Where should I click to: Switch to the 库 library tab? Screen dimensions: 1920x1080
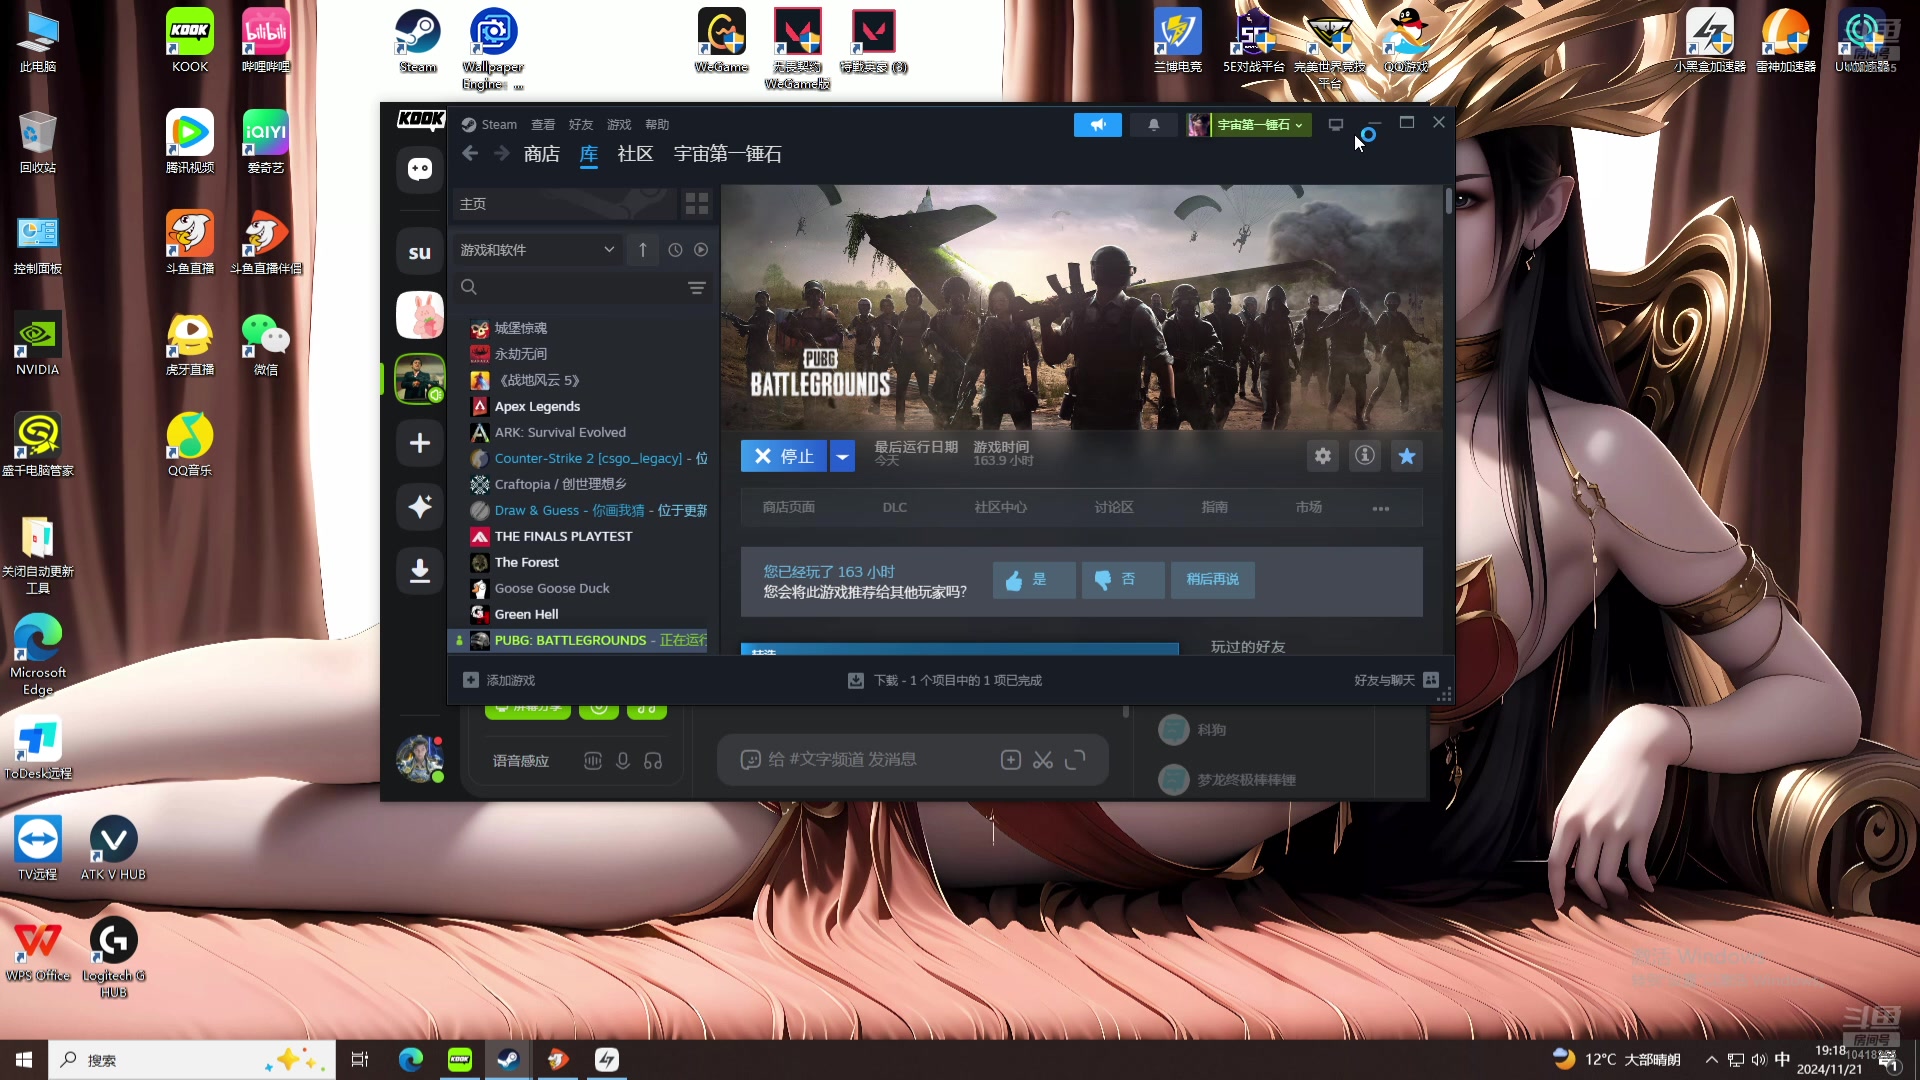coord(589,154)
